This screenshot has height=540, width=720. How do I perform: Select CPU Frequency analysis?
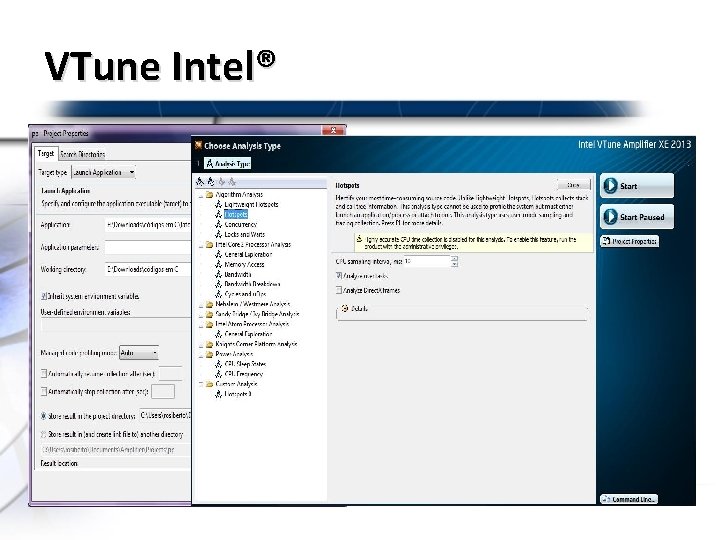point(243,374)
